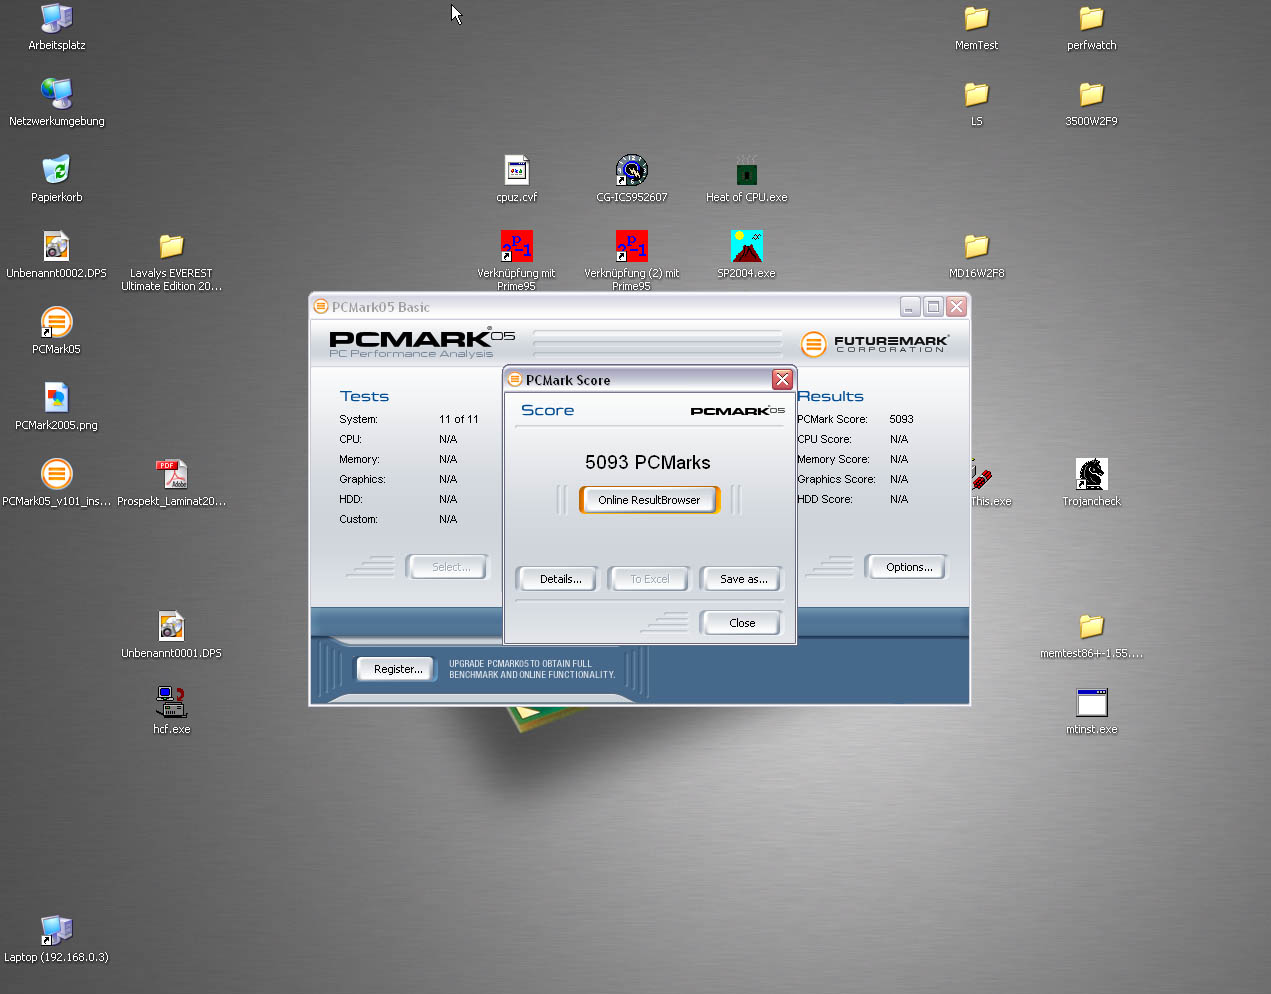Minimize the PCMark05 Basic window
The image size is (1271, 994).
point(910,307)
